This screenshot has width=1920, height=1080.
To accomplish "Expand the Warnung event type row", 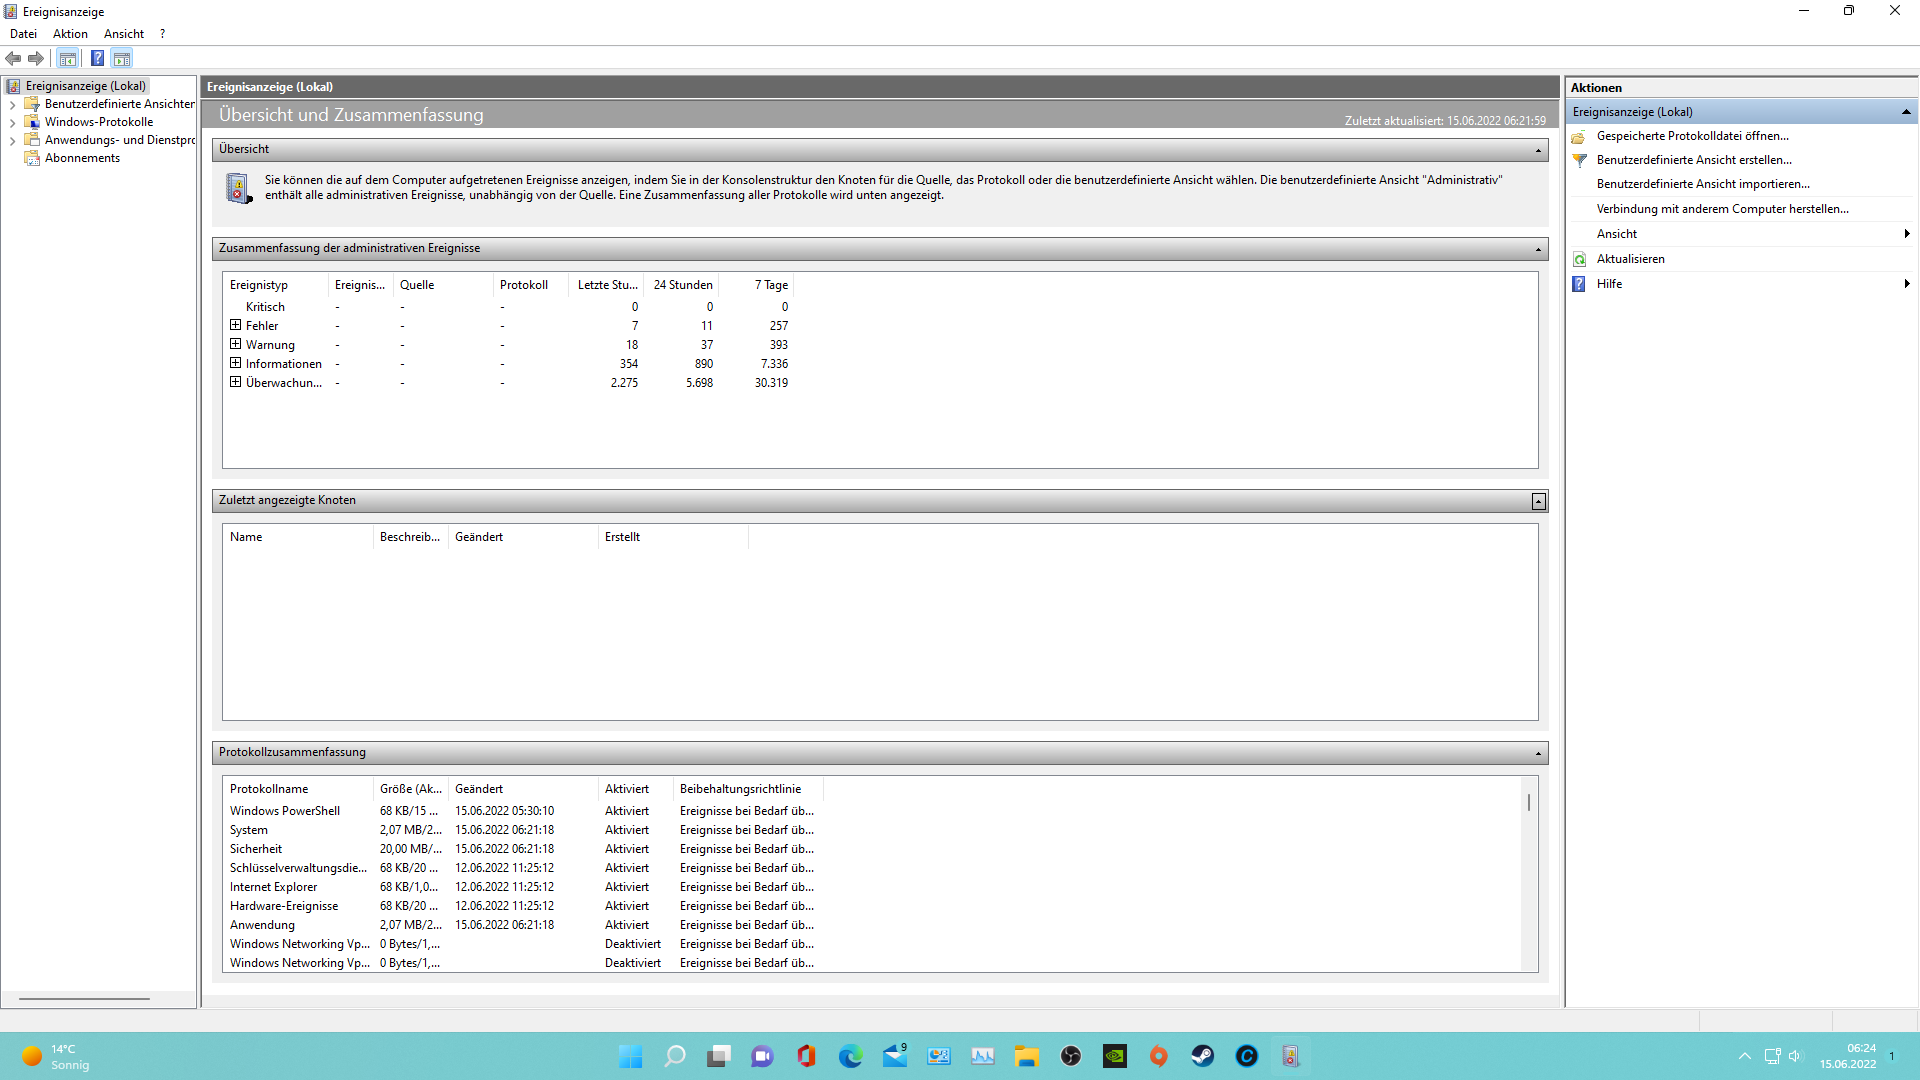I will coord(235,344).
